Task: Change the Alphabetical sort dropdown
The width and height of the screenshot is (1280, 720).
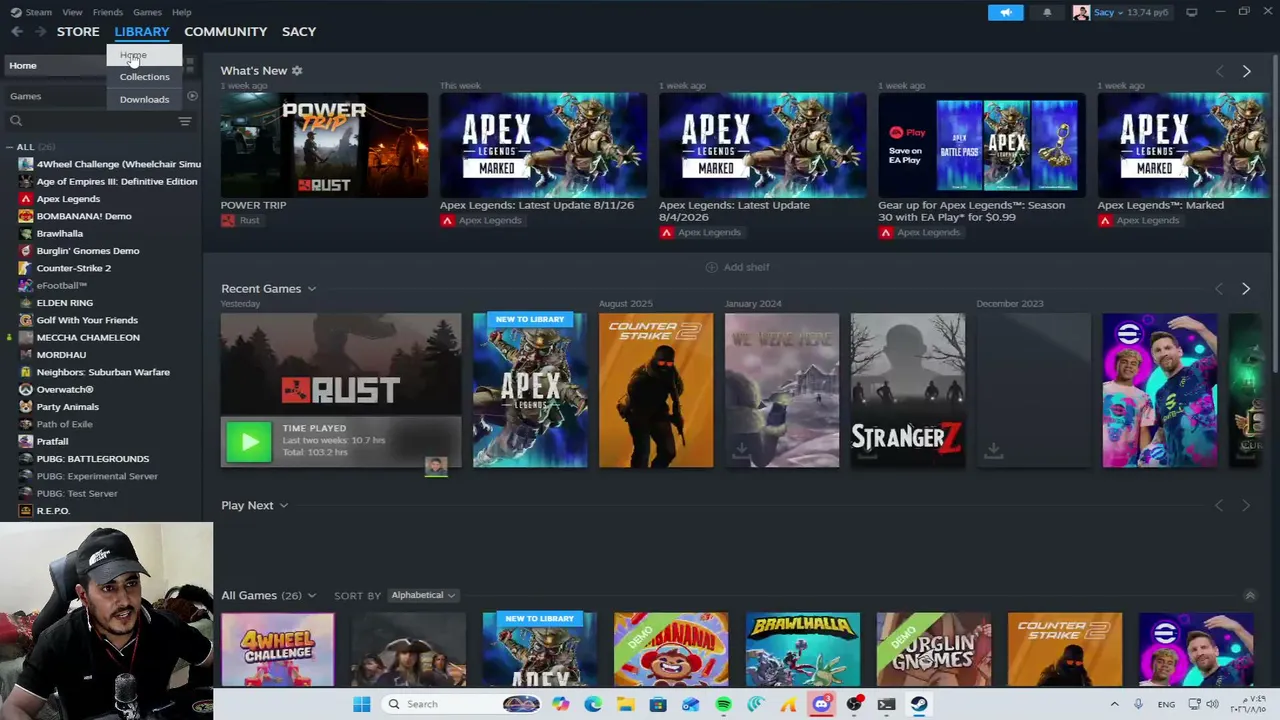Action: coord(422,596)
